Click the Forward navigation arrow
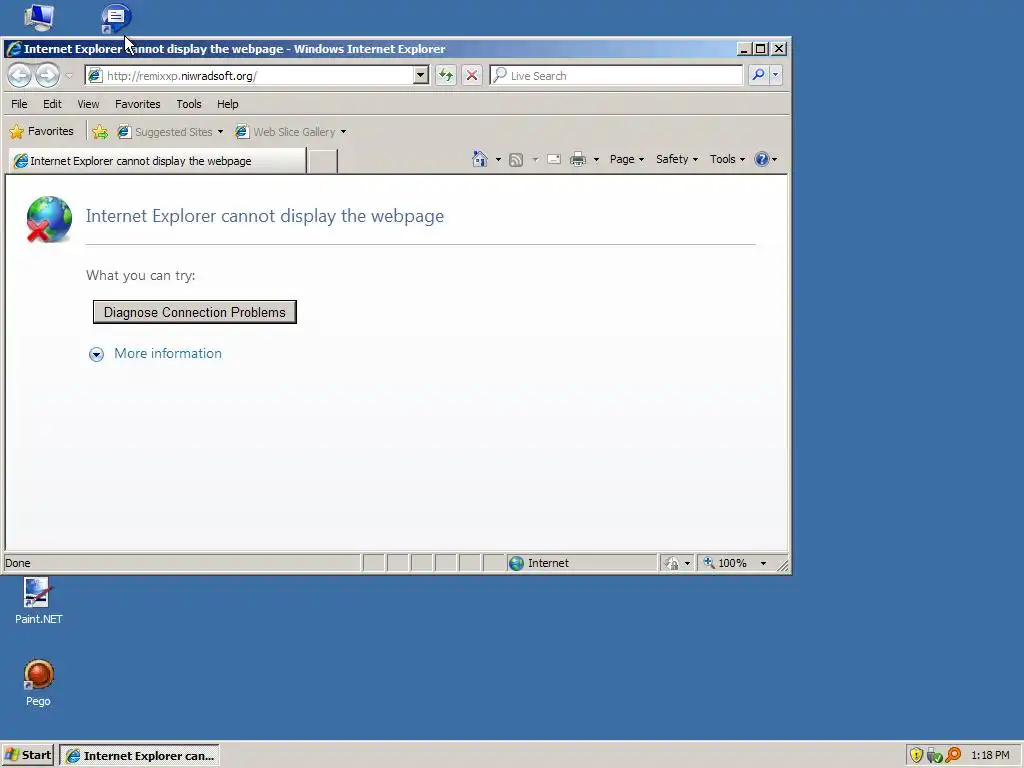Screen dimensions: 1024x768 (47, 76)
